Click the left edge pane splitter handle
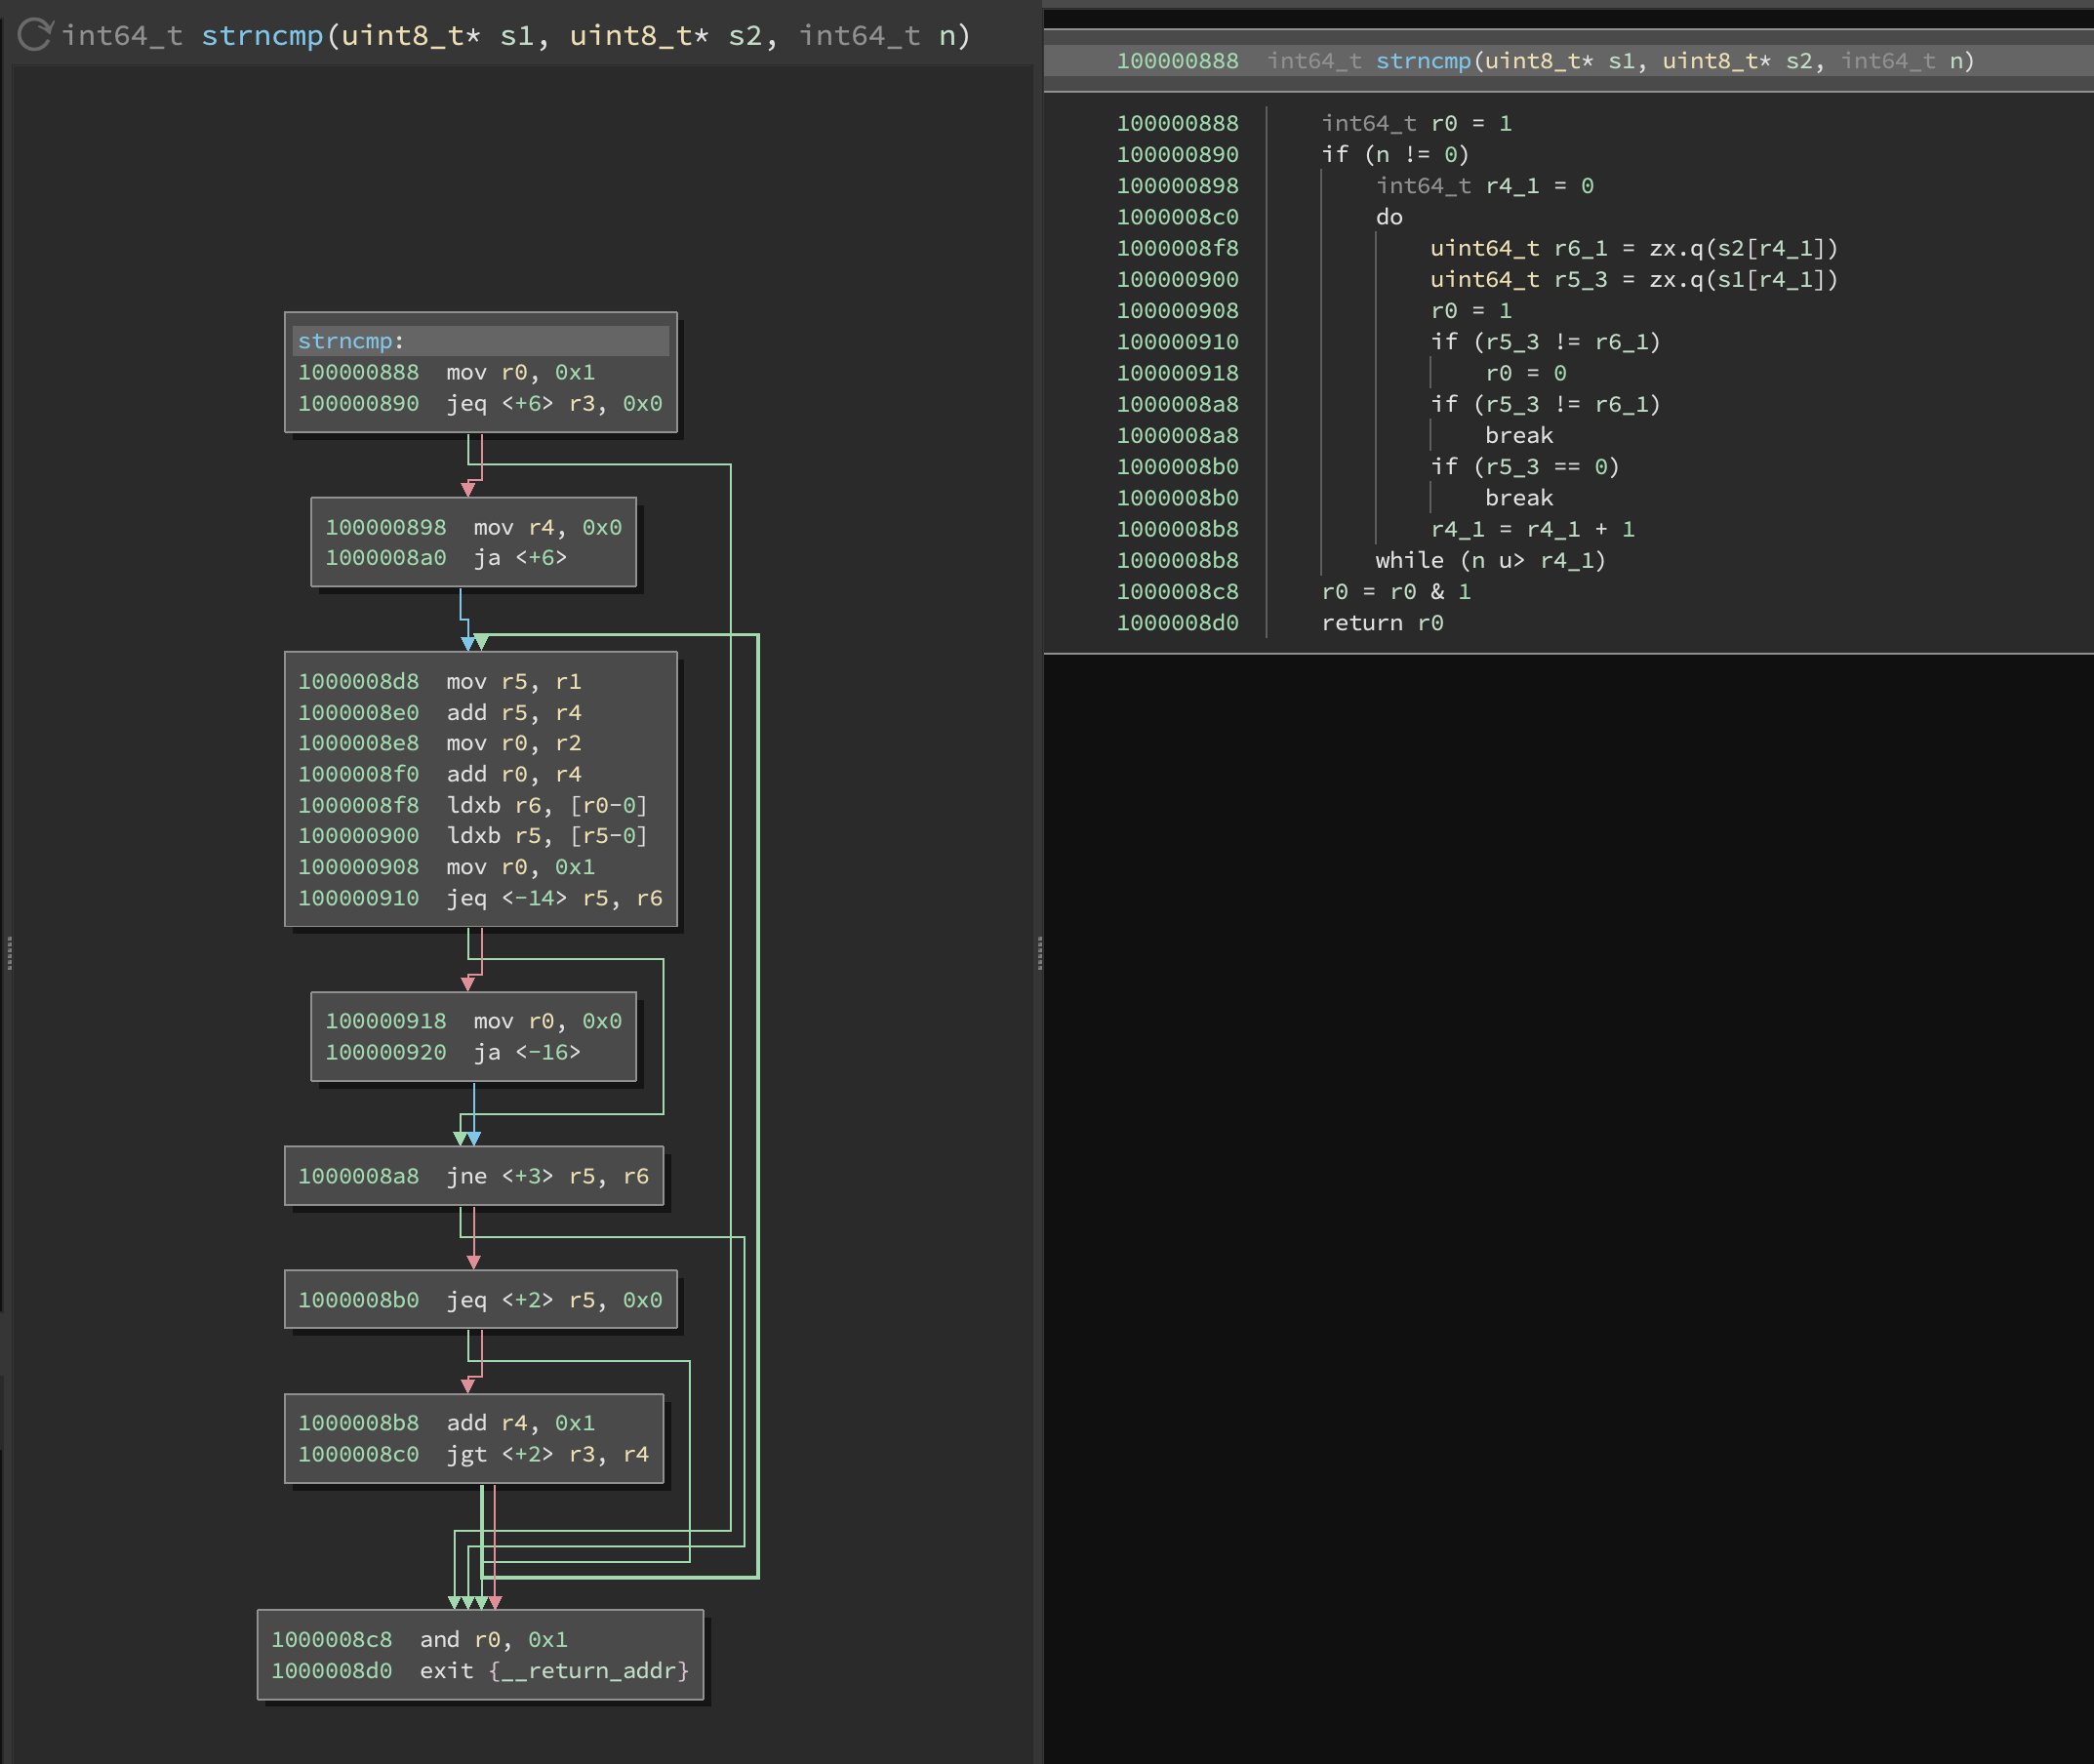The height and width of the screenshot is (1764, 2094). [x=9, y=953]
